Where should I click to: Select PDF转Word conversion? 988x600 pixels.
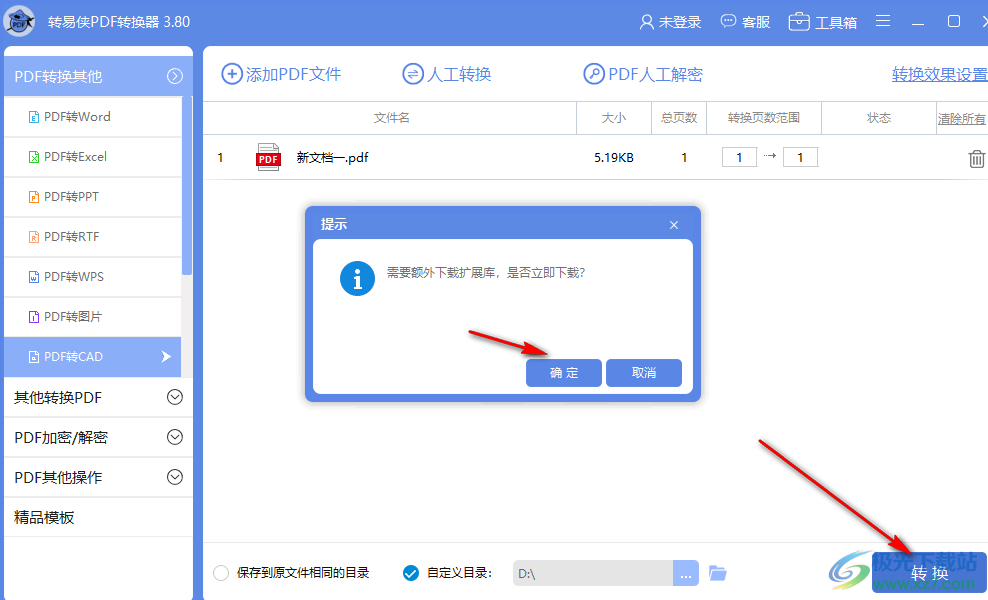coord(93,117)
